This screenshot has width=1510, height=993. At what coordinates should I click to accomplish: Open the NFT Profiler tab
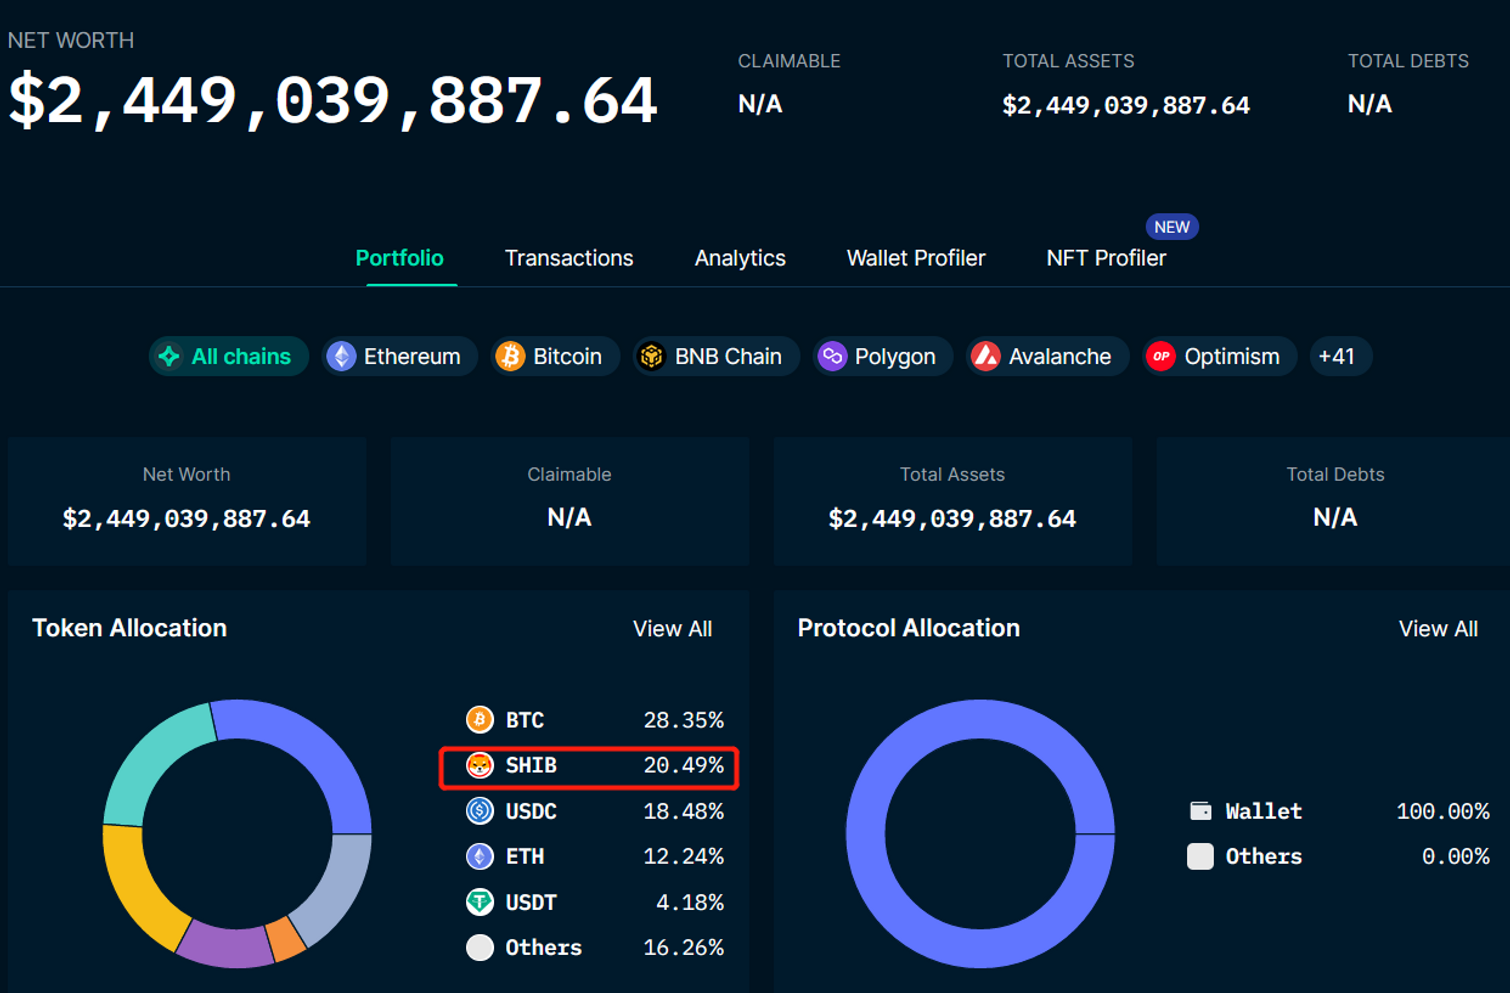pos(1106,258)
